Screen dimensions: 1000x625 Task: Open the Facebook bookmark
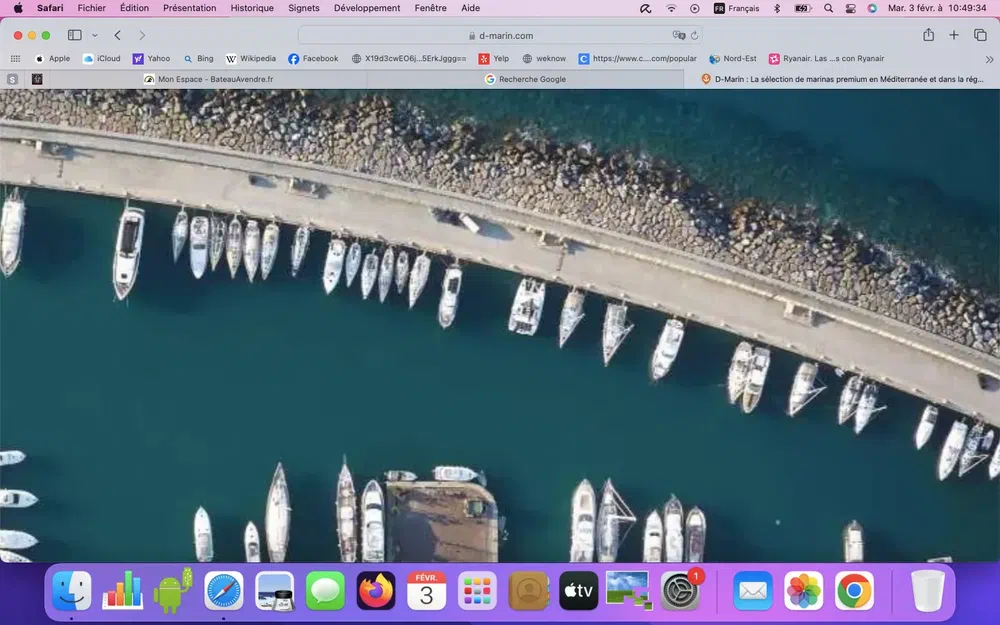tap(313, 59)
